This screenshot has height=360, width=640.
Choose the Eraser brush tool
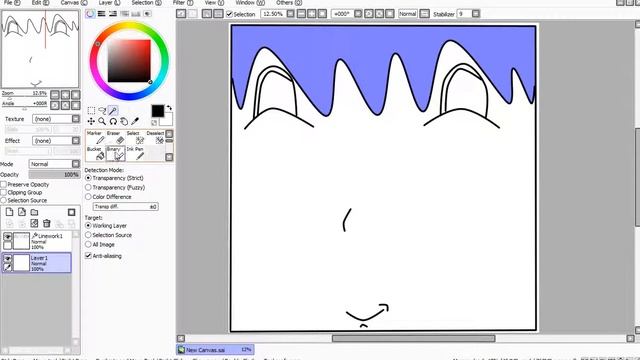click(115, 138)
